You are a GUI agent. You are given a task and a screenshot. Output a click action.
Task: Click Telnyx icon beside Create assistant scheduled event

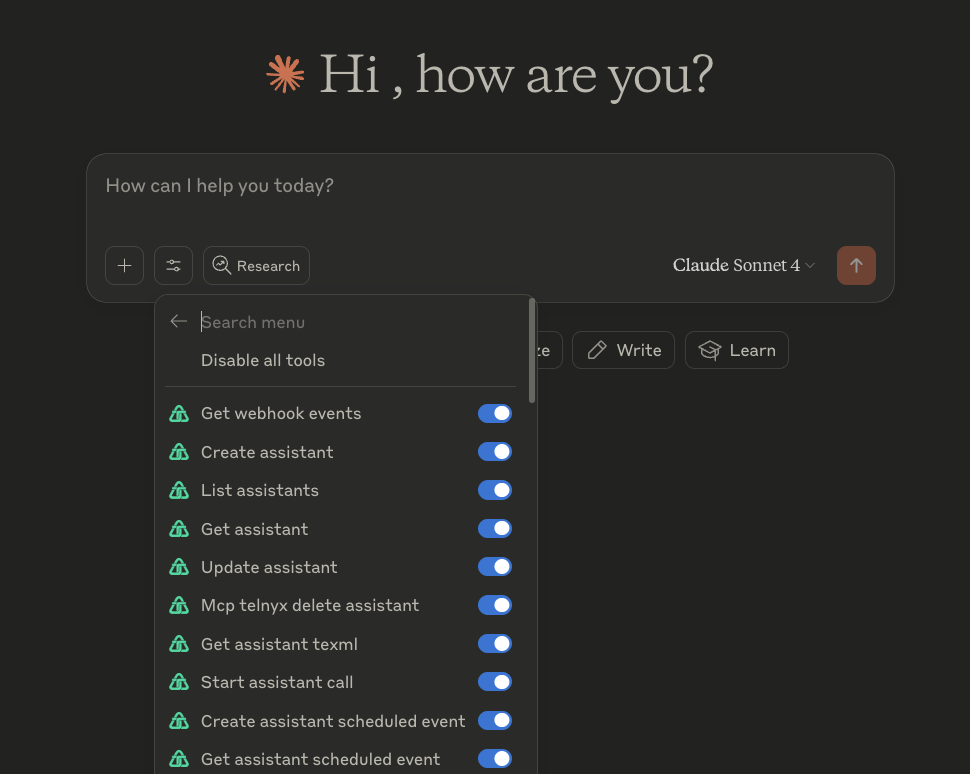point(179,720)
